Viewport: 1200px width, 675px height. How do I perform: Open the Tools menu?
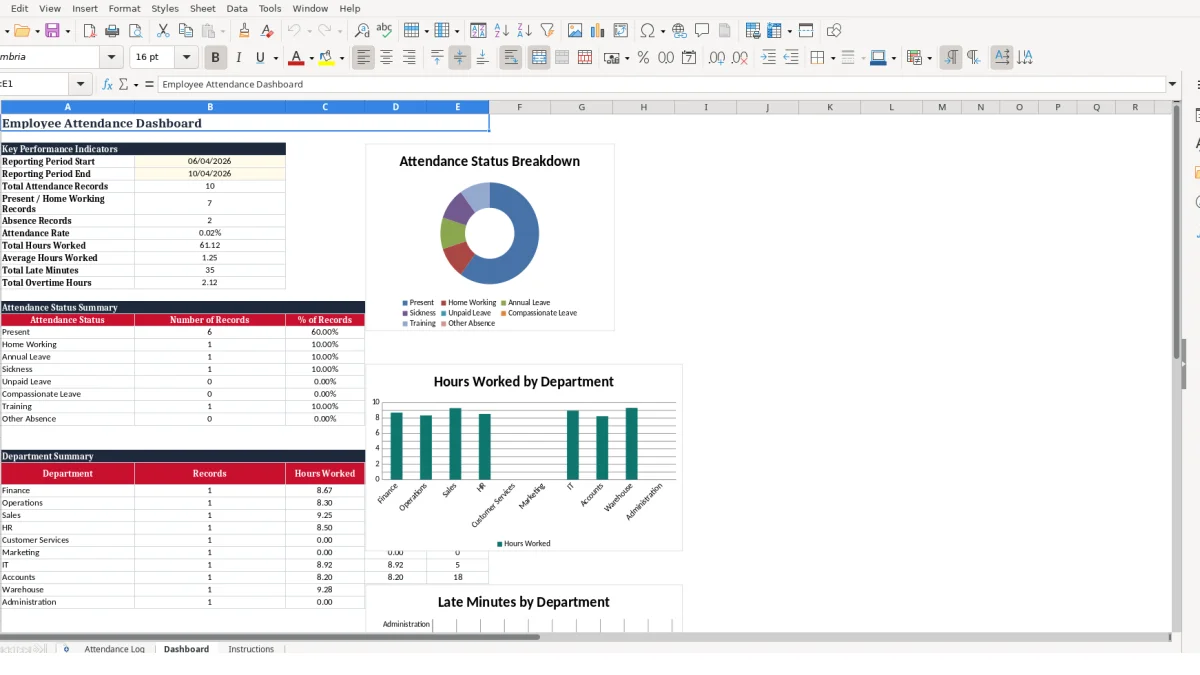pos(270,8)
